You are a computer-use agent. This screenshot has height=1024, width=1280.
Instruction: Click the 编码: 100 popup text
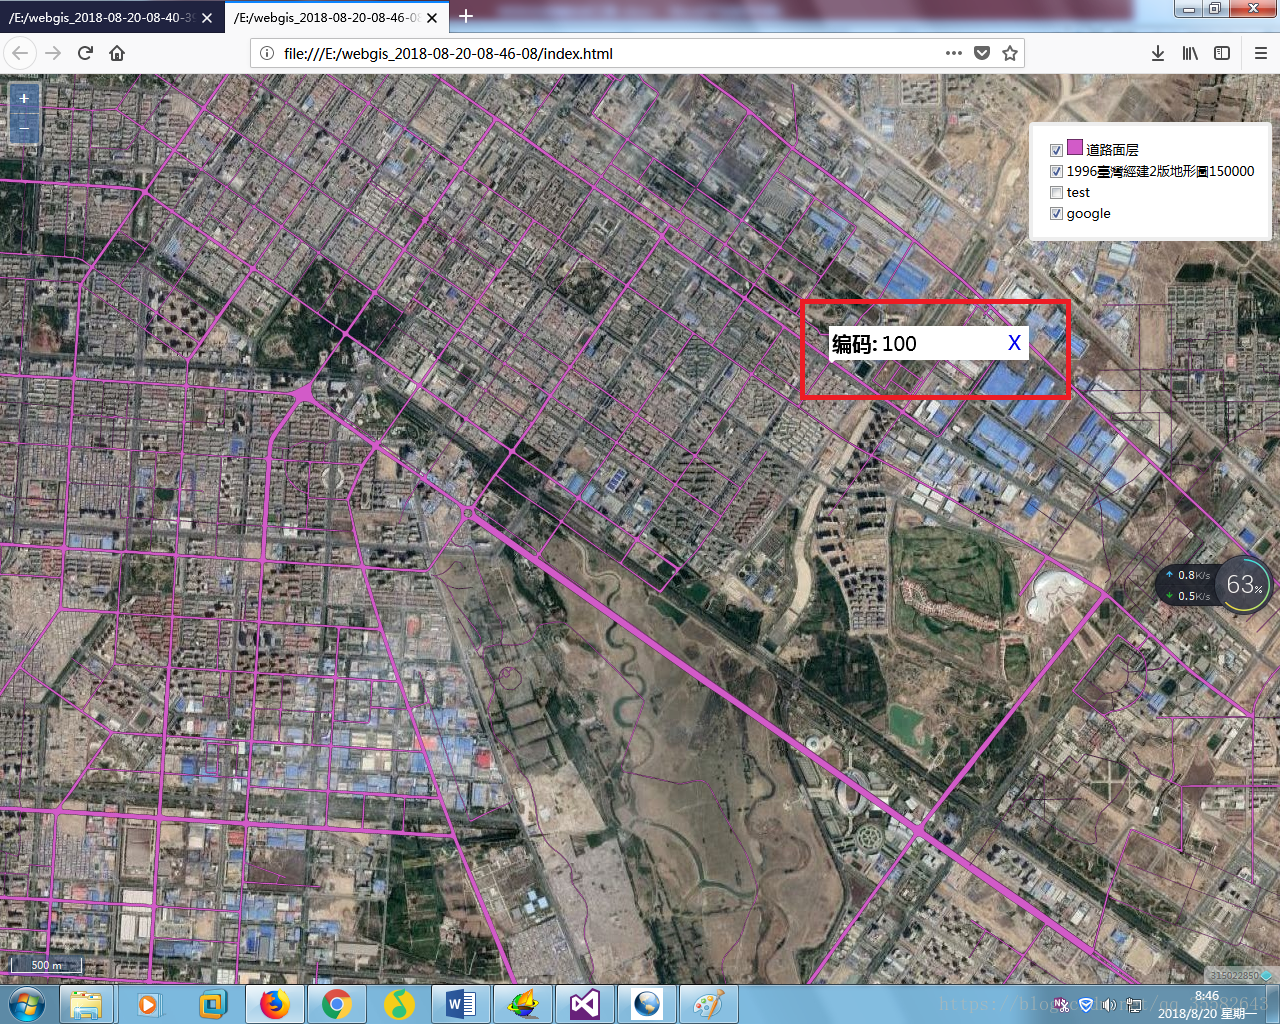pyautogui.click(x=874, y=344)
